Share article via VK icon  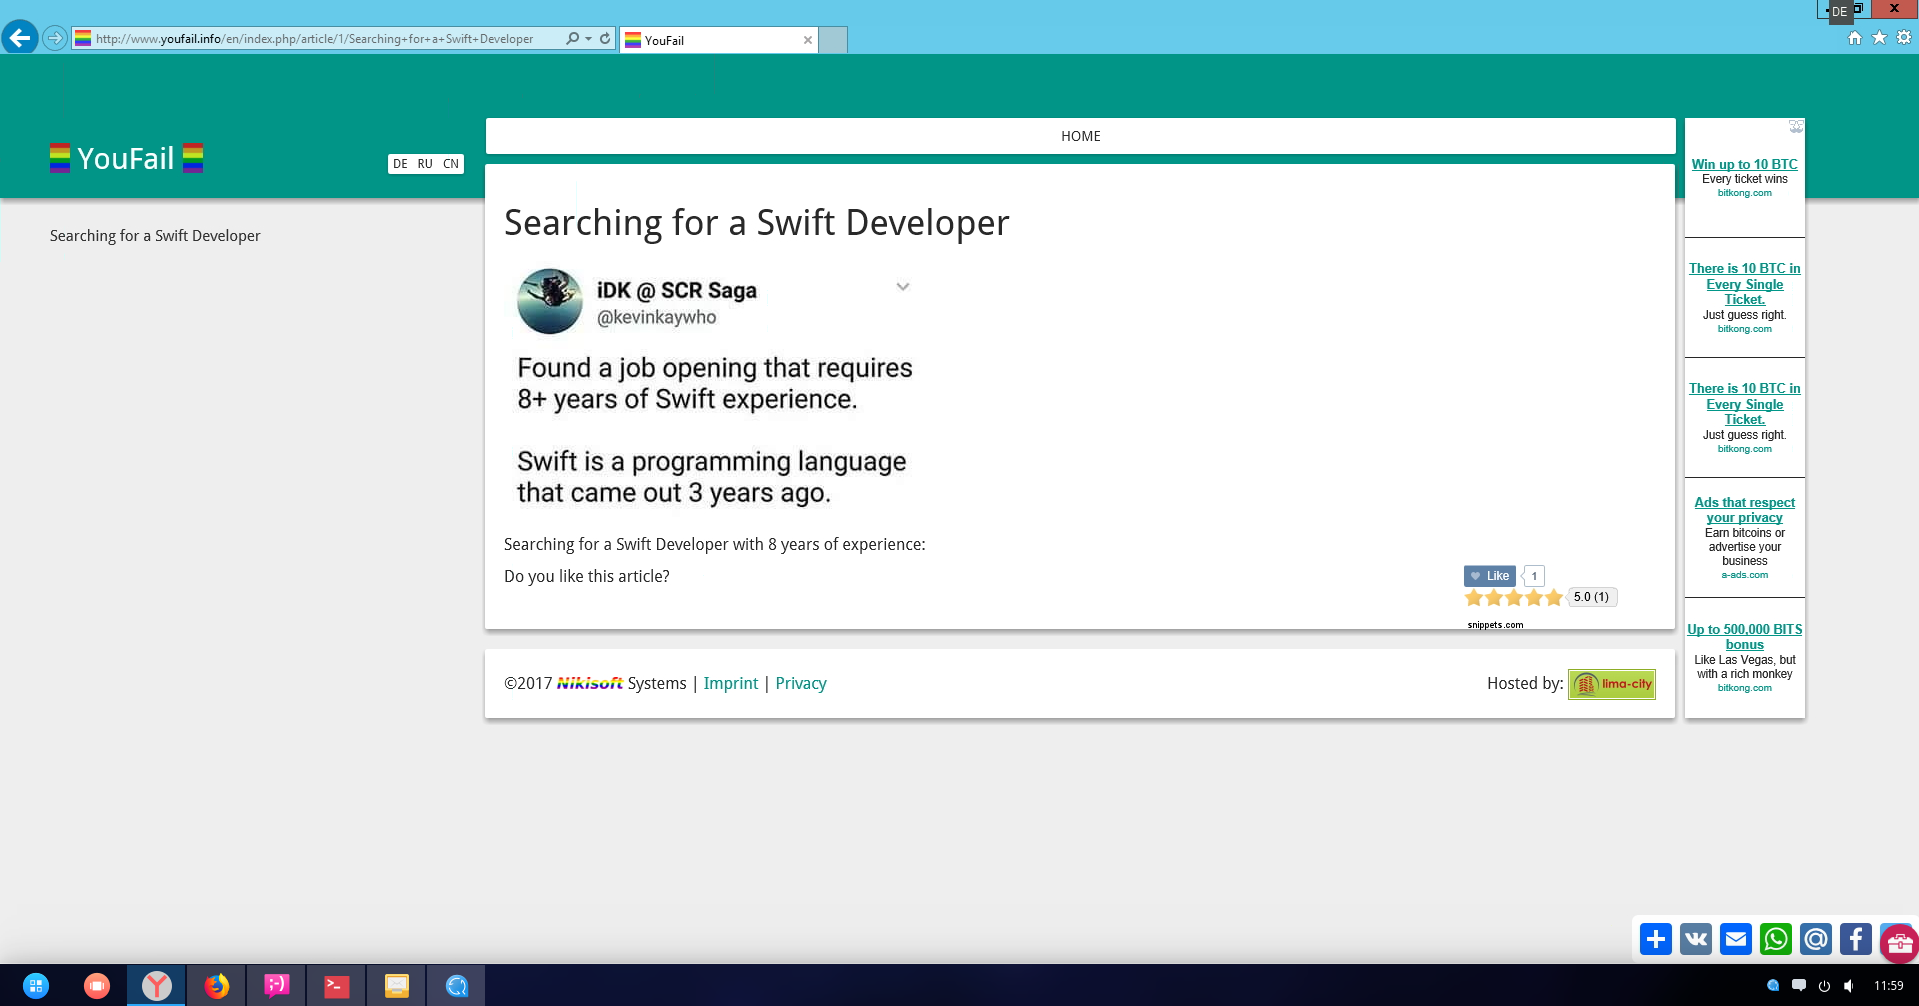click(1696, 939)
